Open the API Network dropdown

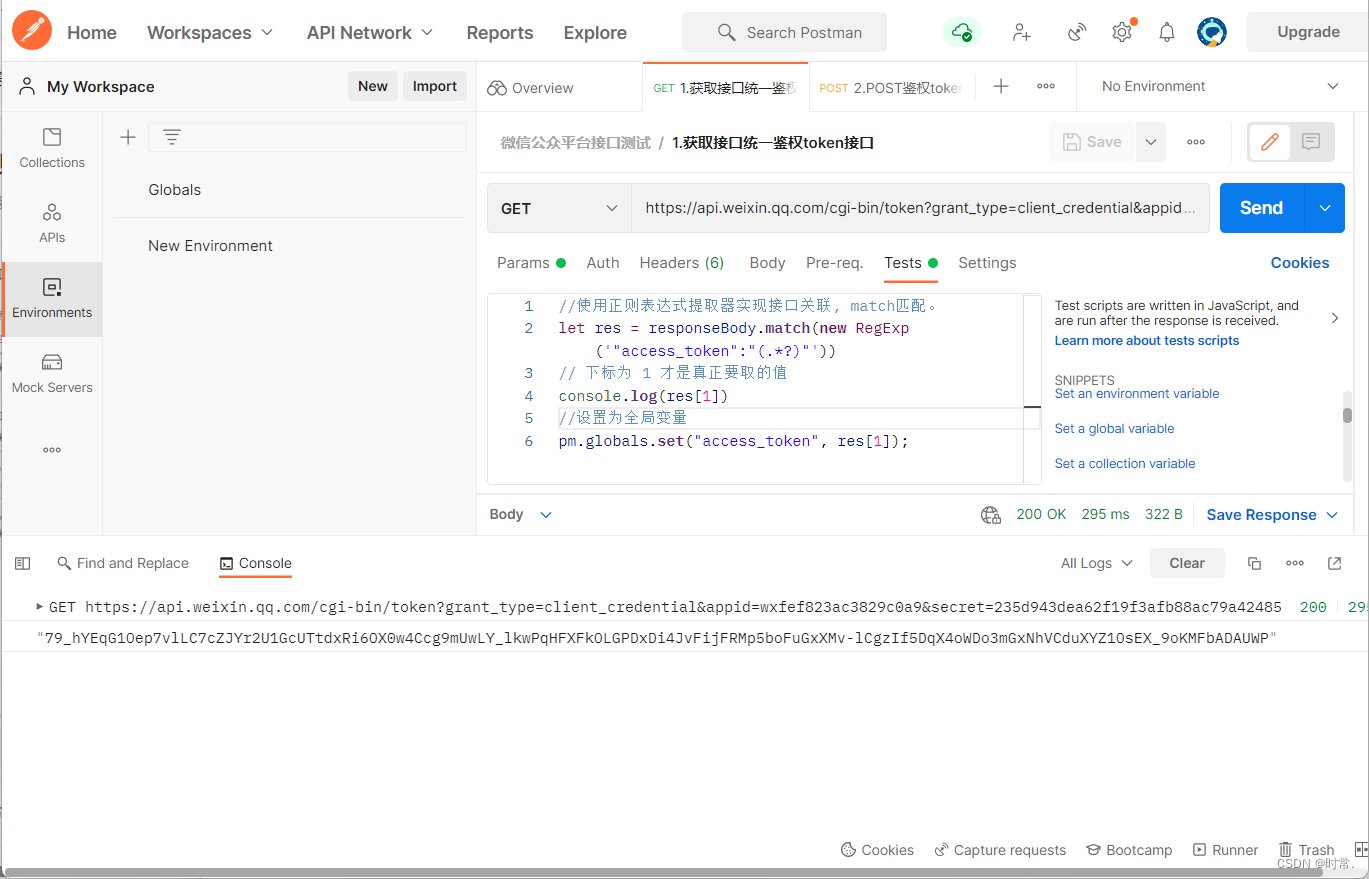click(x=370, y=32)
